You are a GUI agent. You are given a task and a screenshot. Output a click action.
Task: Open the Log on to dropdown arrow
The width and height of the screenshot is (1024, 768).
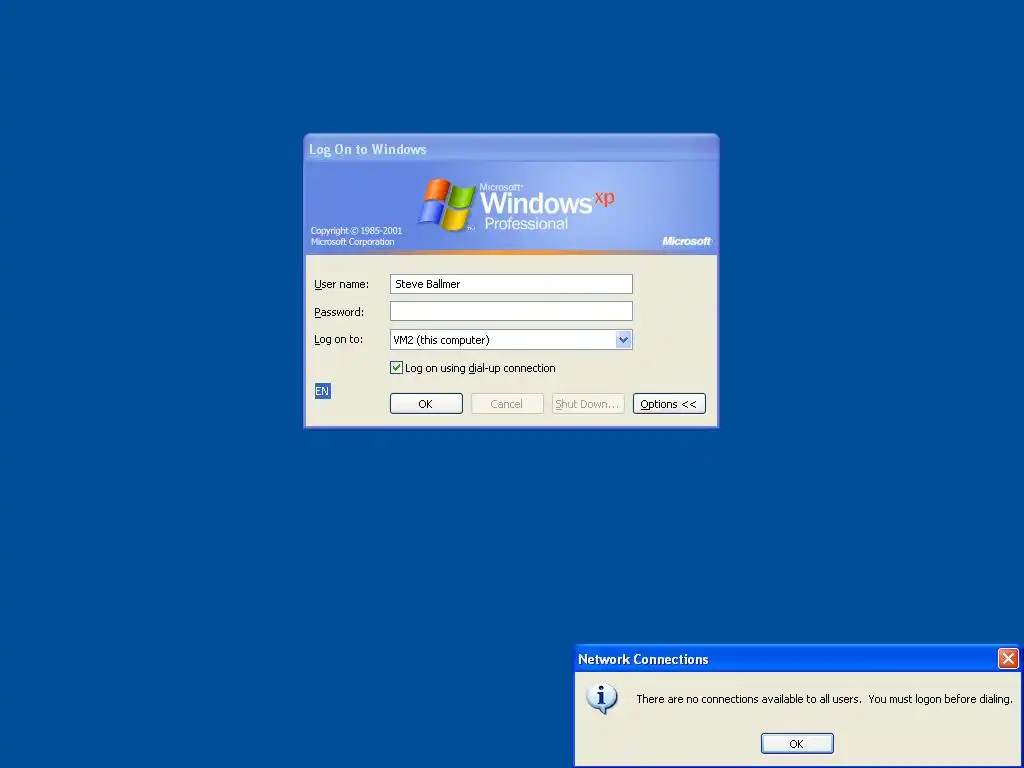click(623, 340)
